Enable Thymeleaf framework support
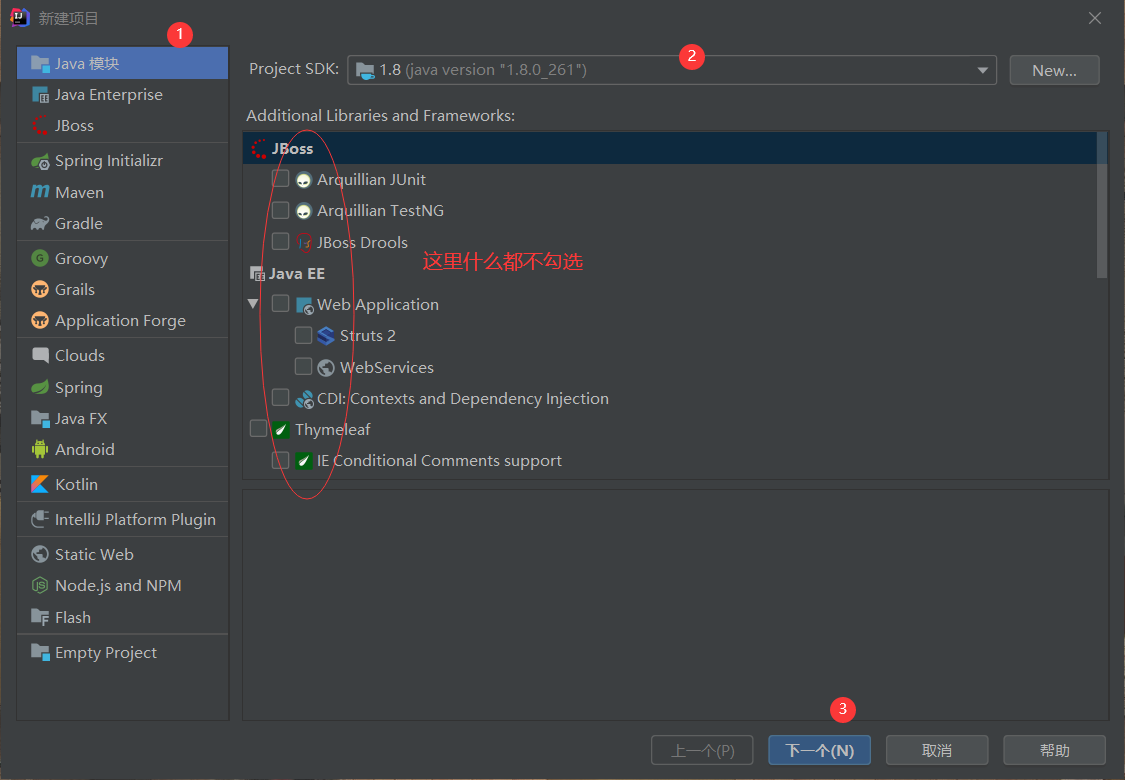This screenshot has height=780, width=1125. (x=257, y=428)
